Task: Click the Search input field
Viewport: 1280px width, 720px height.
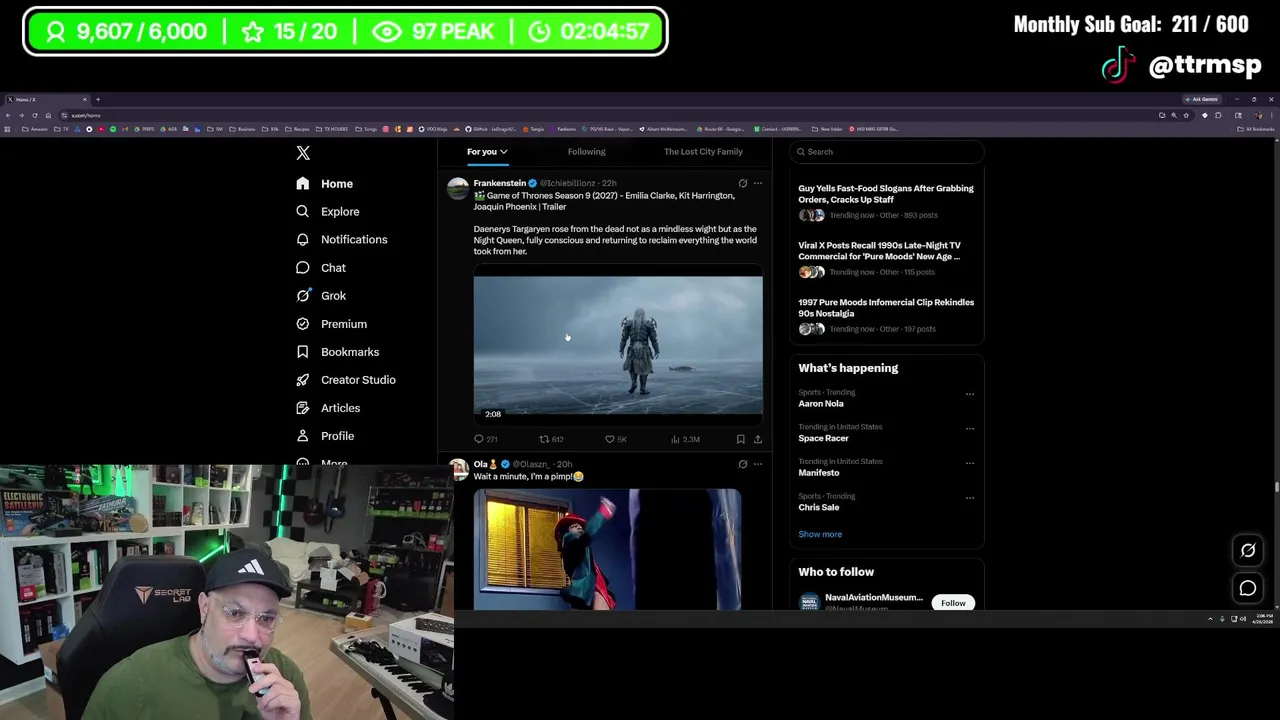Action: point(886,152)
